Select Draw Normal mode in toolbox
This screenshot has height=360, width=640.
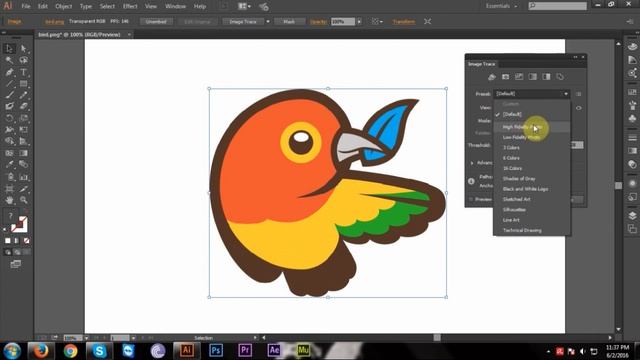[8, 252]
